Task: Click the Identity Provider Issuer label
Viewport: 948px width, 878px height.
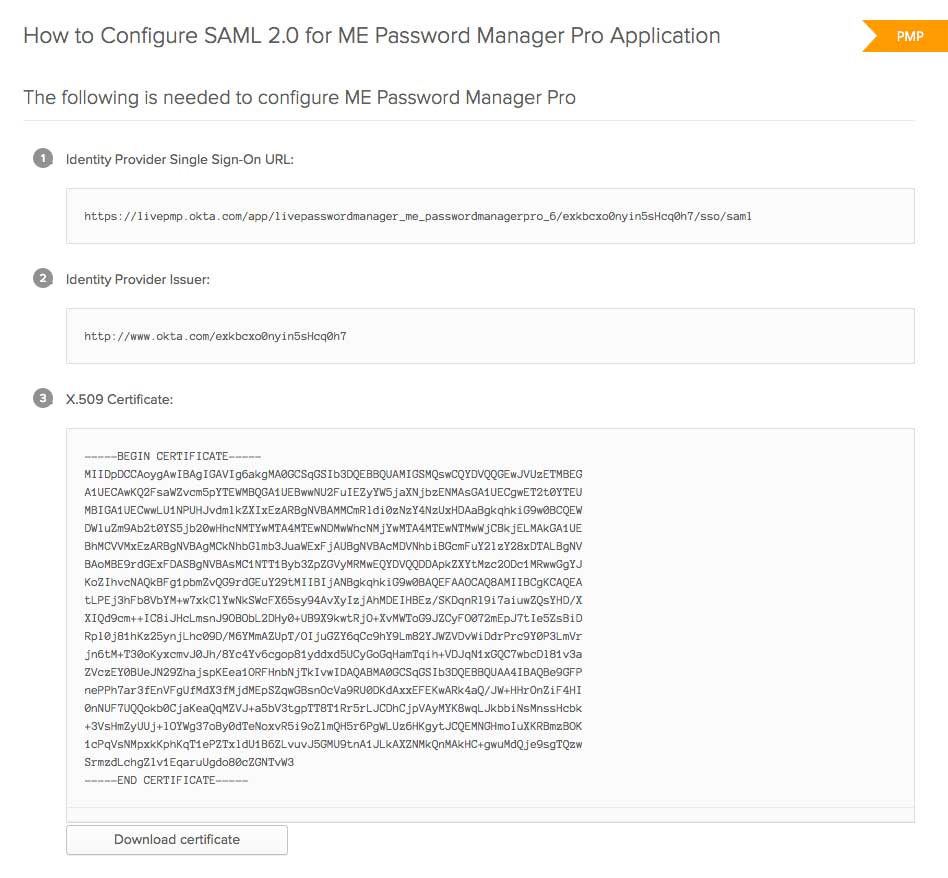Action: coord(138,279)
